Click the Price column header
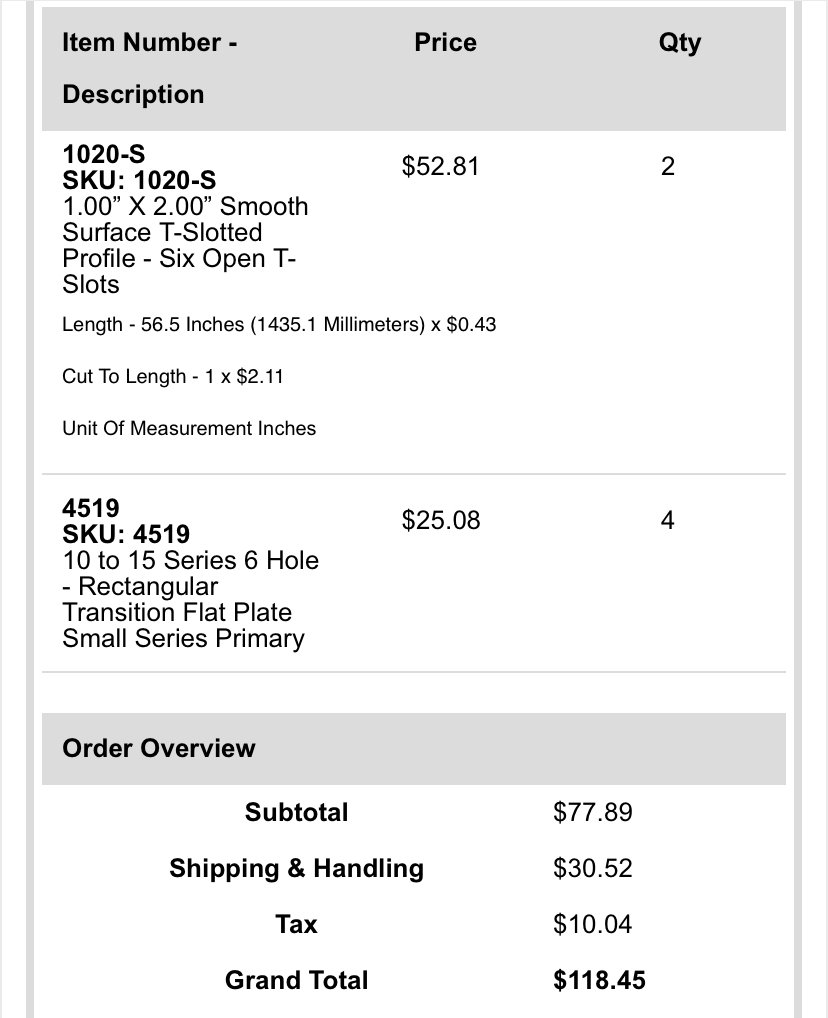 point(445,43)
